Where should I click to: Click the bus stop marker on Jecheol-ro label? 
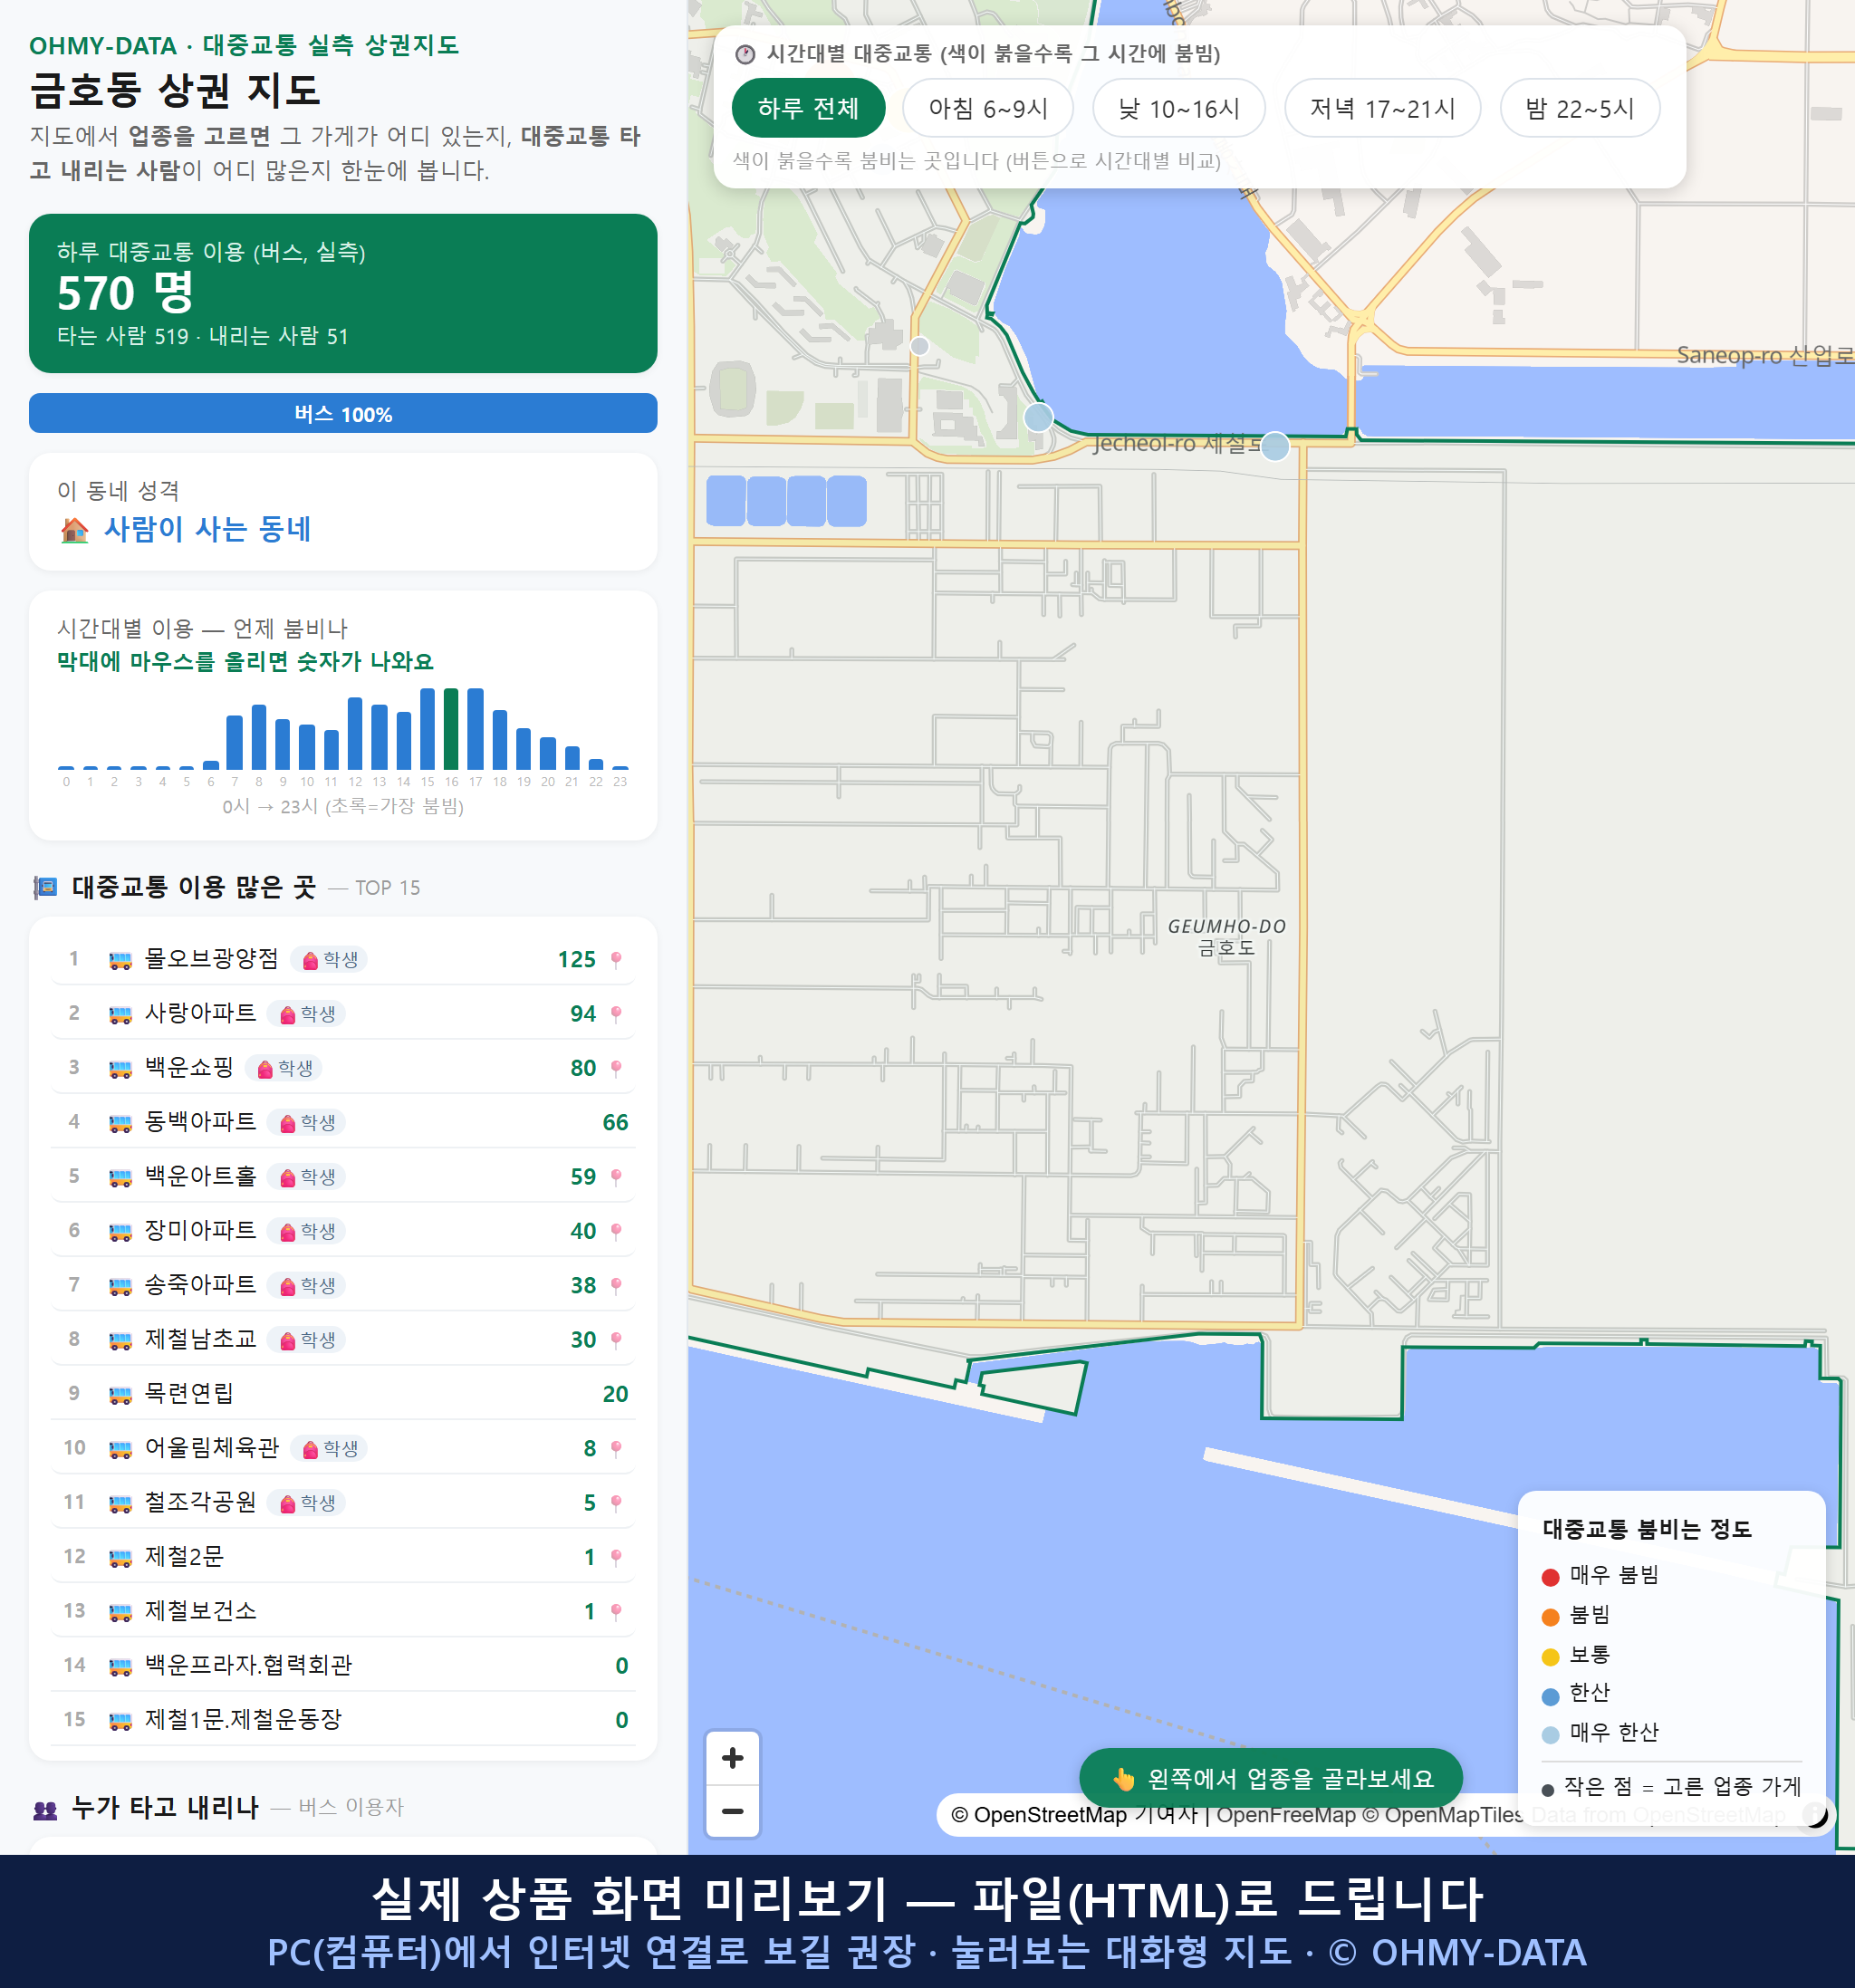coord(1274,446)
